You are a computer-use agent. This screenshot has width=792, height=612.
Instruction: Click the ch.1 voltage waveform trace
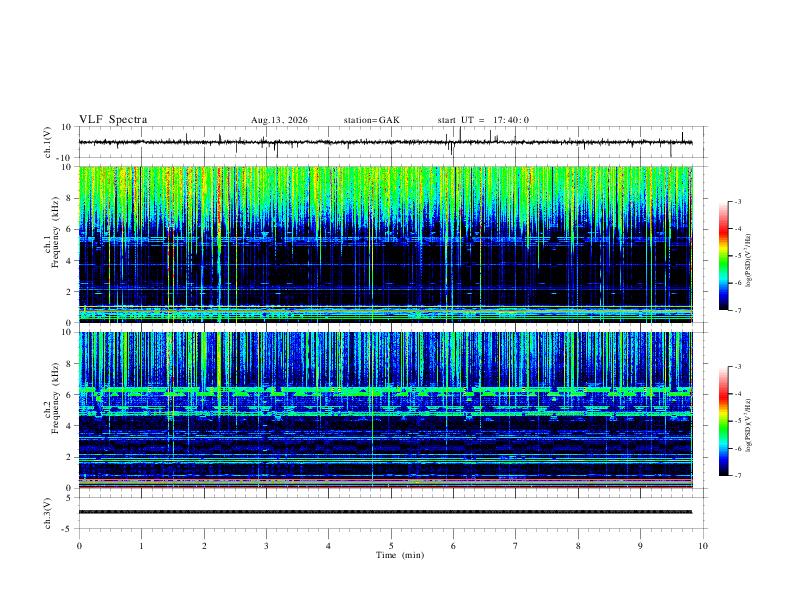[385, 142]
